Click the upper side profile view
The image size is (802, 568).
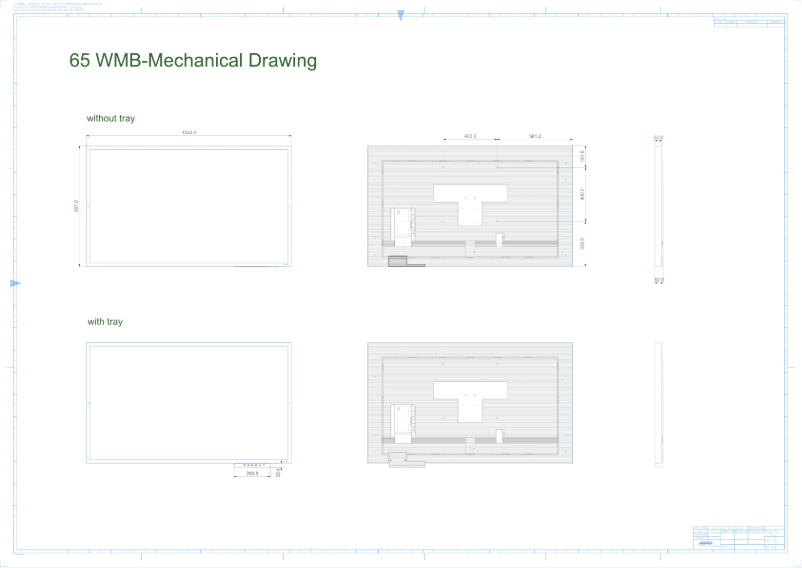(x=658, y=206)
